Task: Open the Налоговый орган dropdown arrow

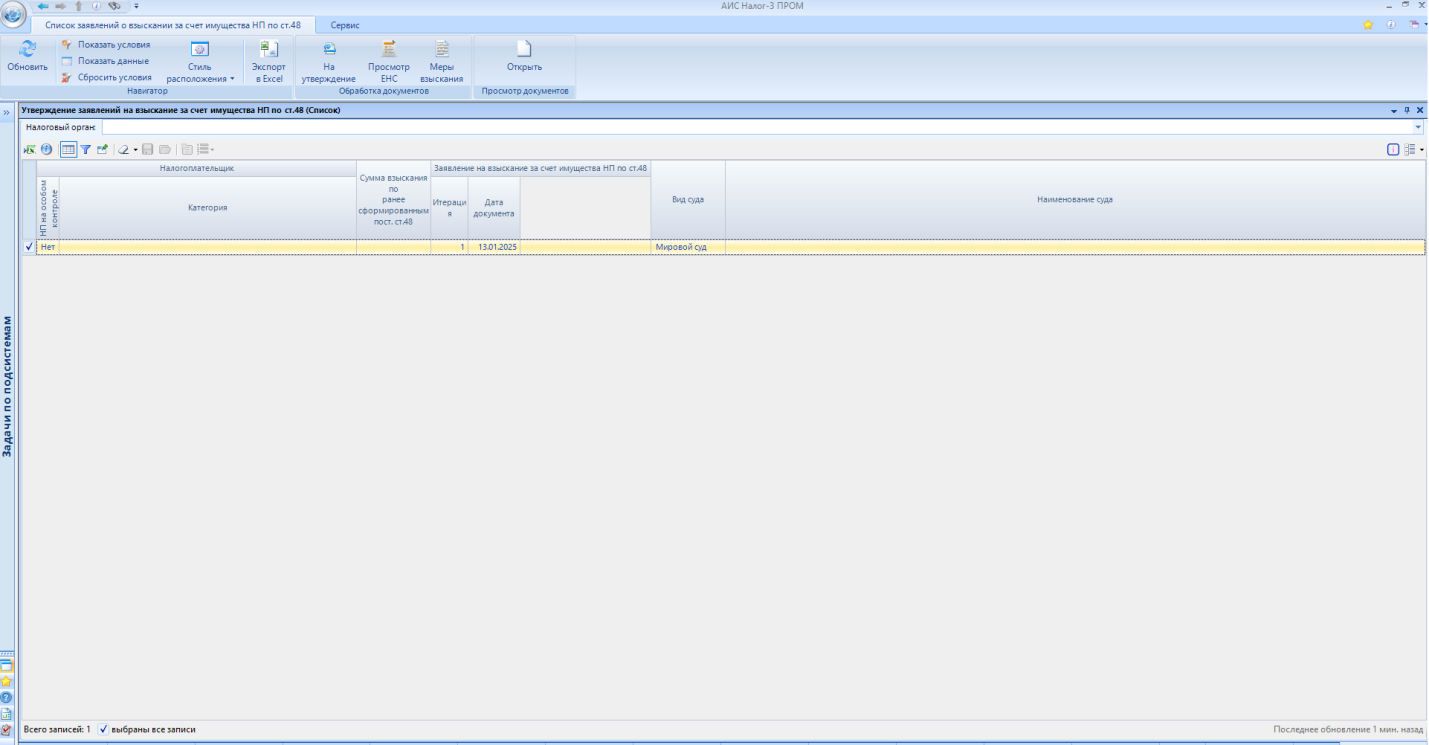Action: [1417, 128]
